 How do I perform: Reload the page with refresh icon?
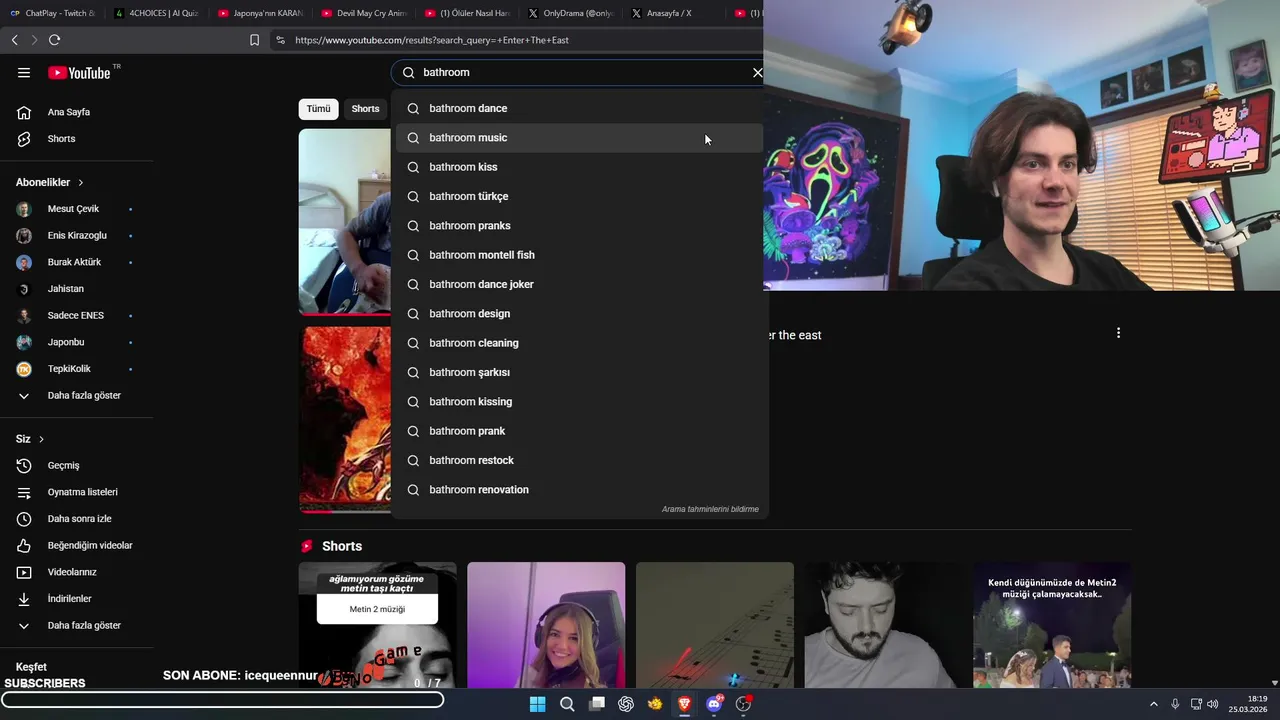coord(54,40)
